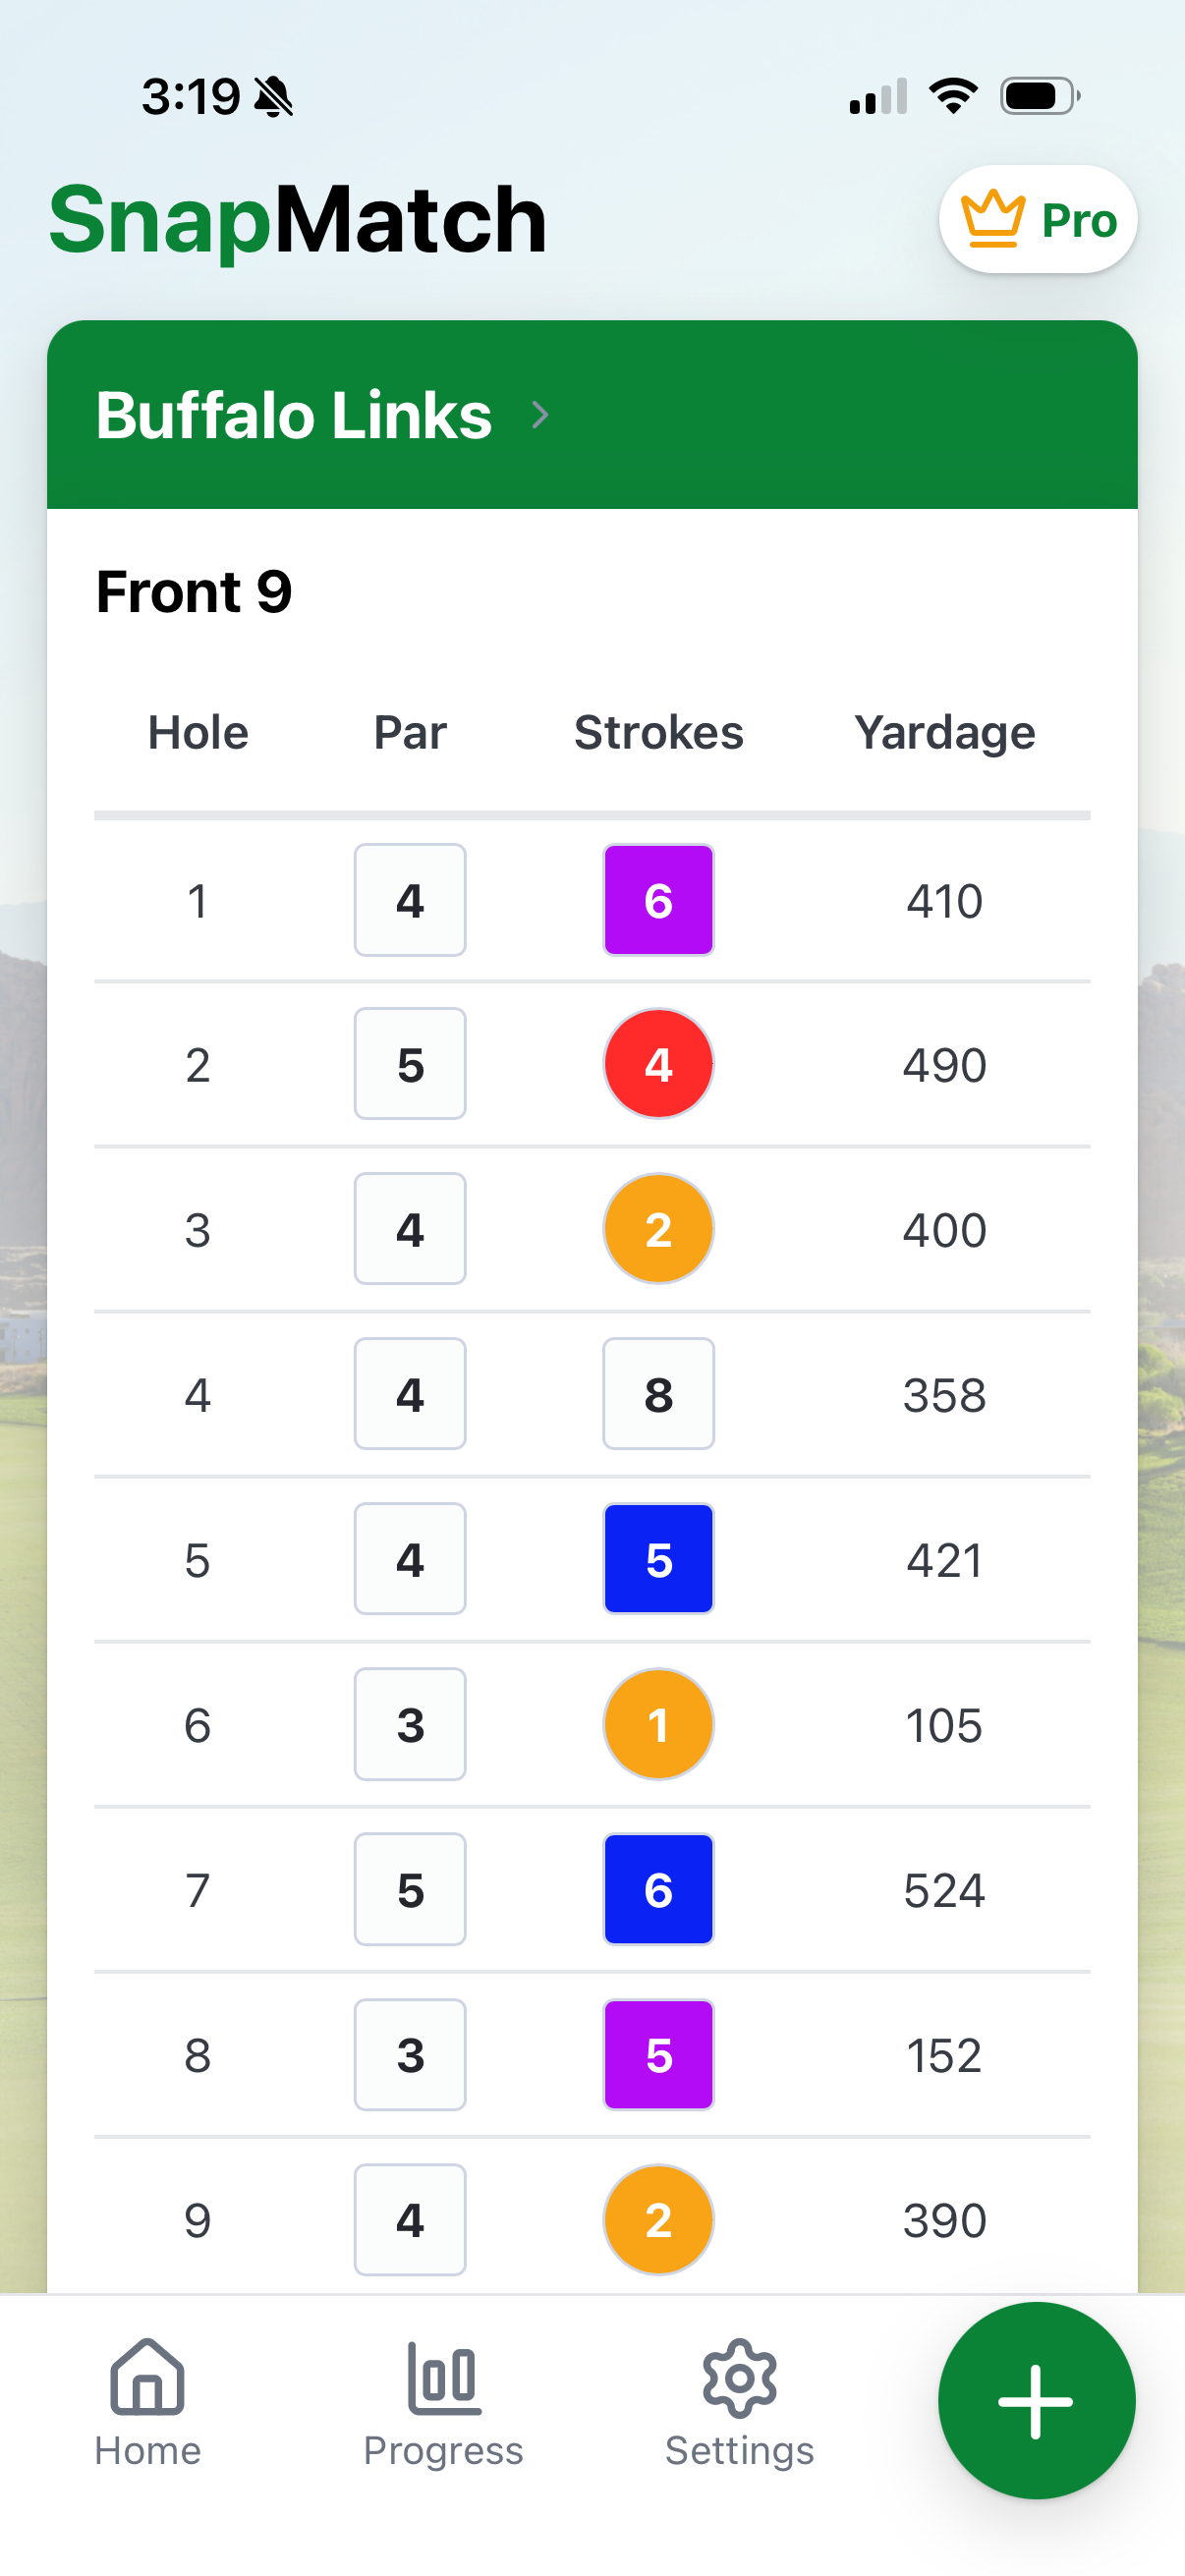This screenshot has width=1185, height=2576.
Task: Tap the Yardage column header
Action: [944, 733]
